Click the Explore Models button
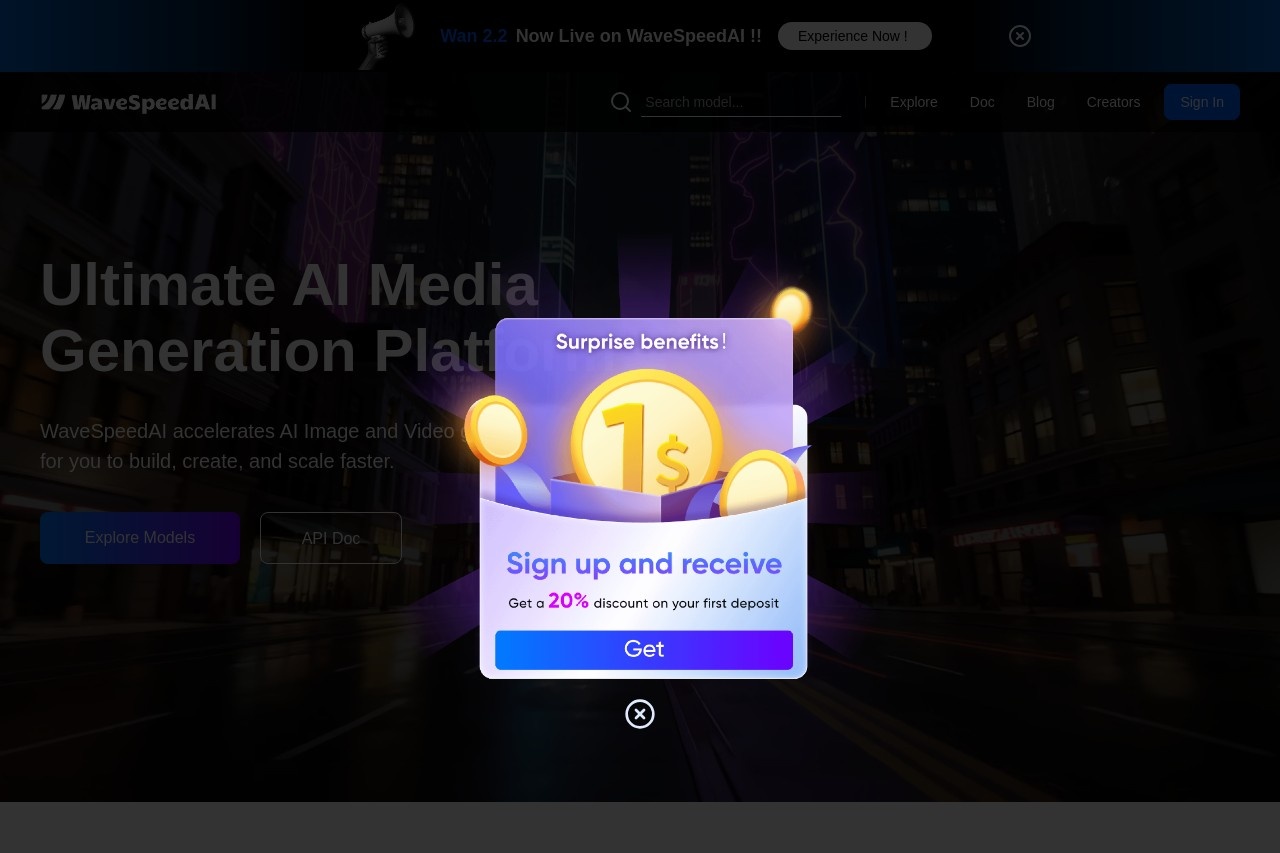This screenshot has width=1280, height=853. (140, 538)
